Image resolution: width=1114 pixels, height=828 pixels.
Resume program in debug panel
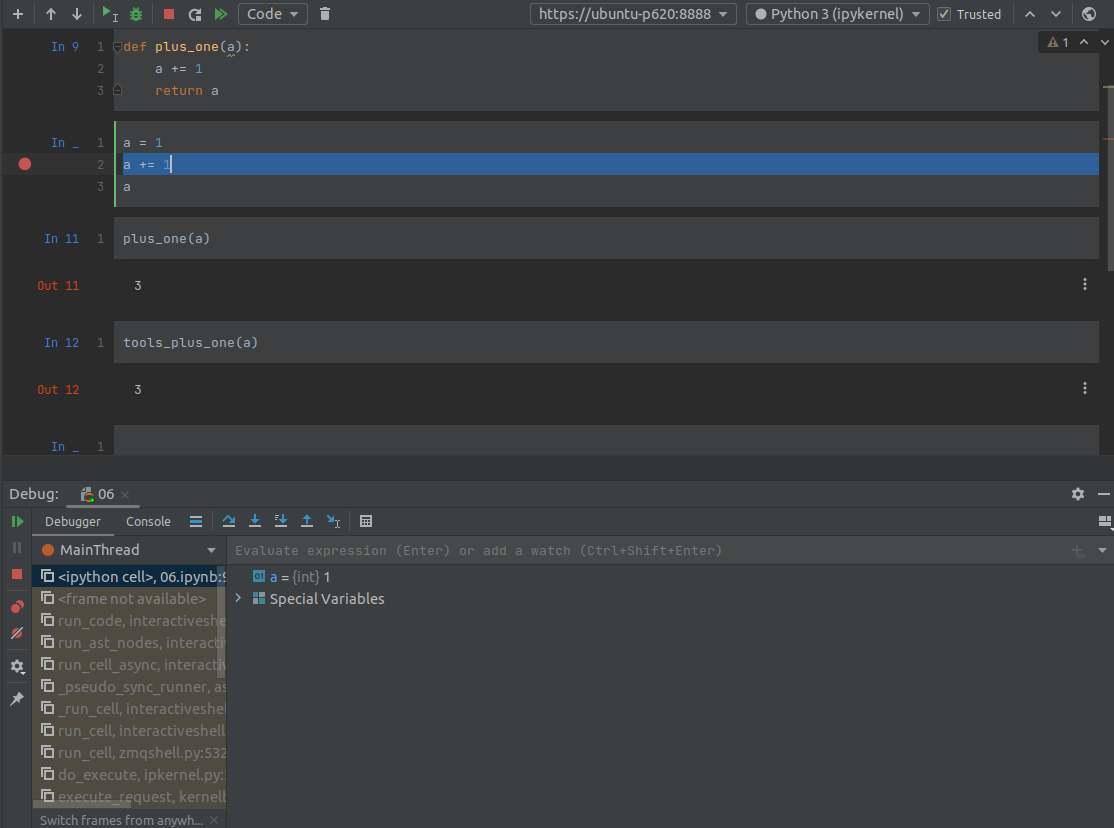(17, 522)
